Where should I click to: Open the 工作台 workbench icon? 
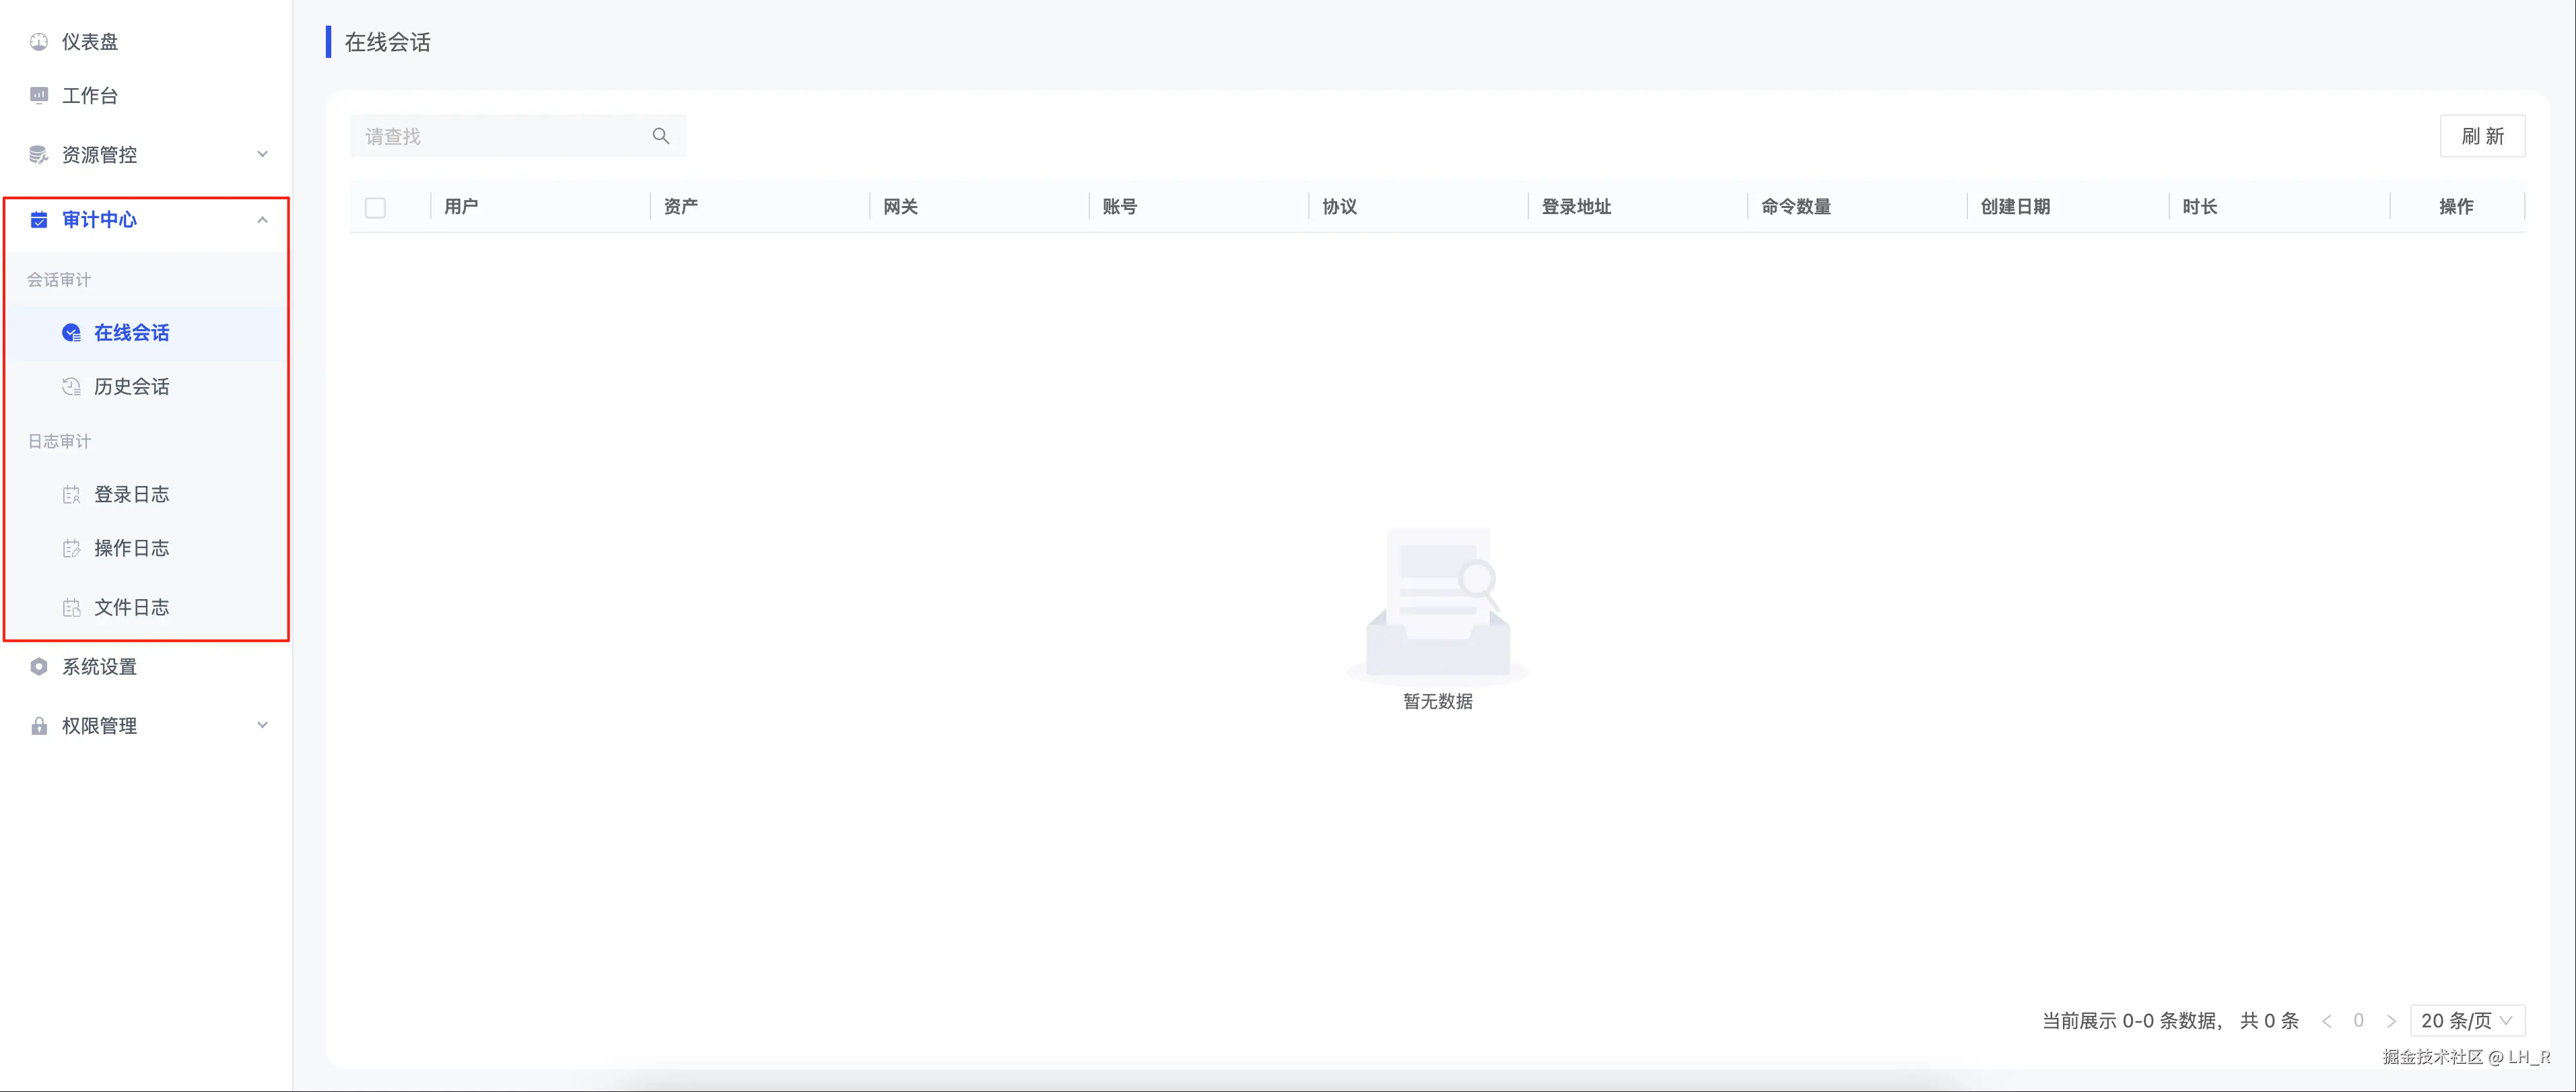click(x=38, y=95)
